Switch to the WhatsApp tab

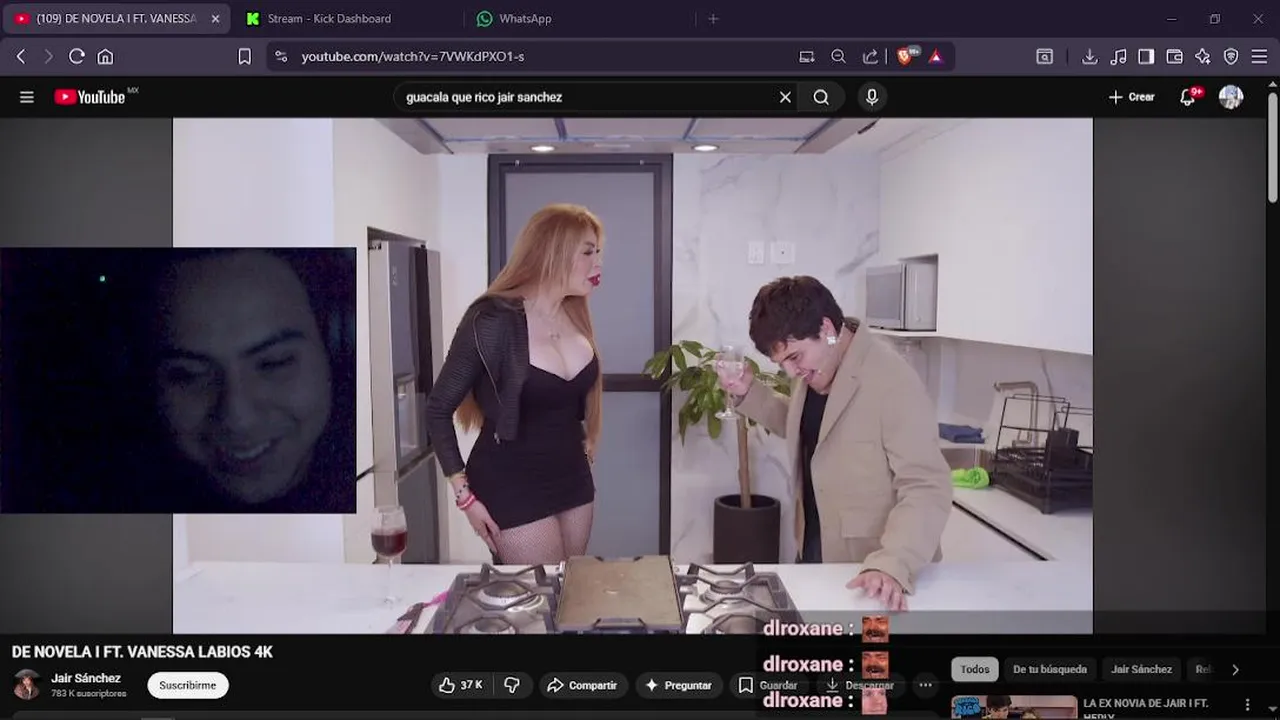click(x=525, y=19)
